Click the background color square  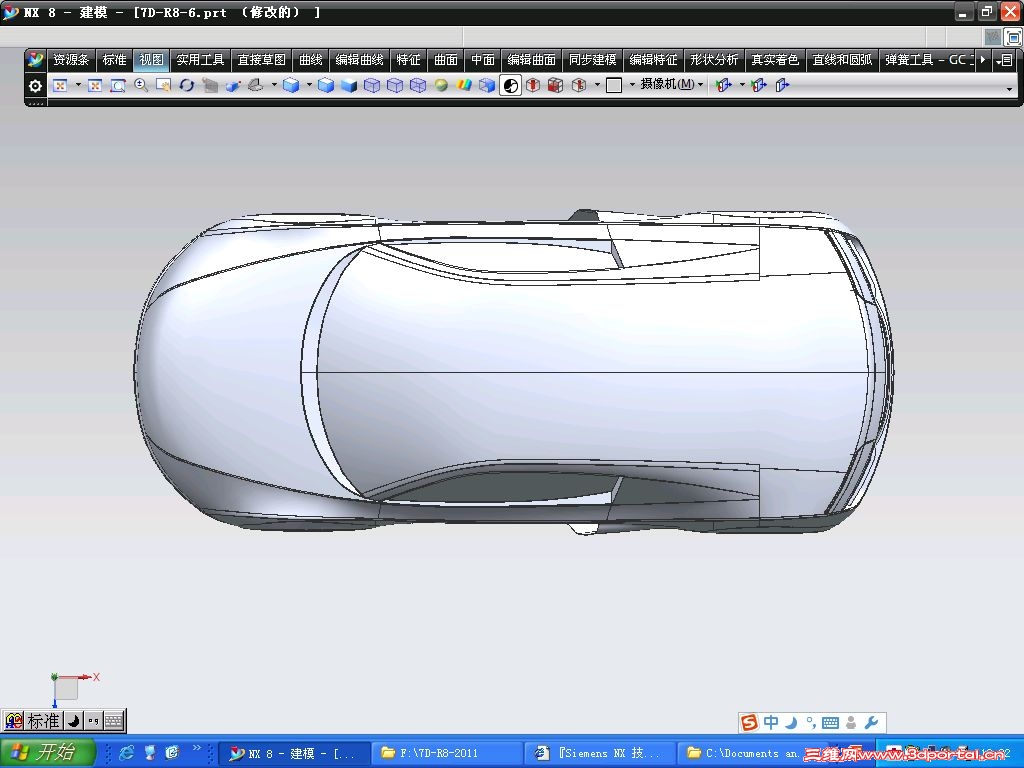point(614,86)
